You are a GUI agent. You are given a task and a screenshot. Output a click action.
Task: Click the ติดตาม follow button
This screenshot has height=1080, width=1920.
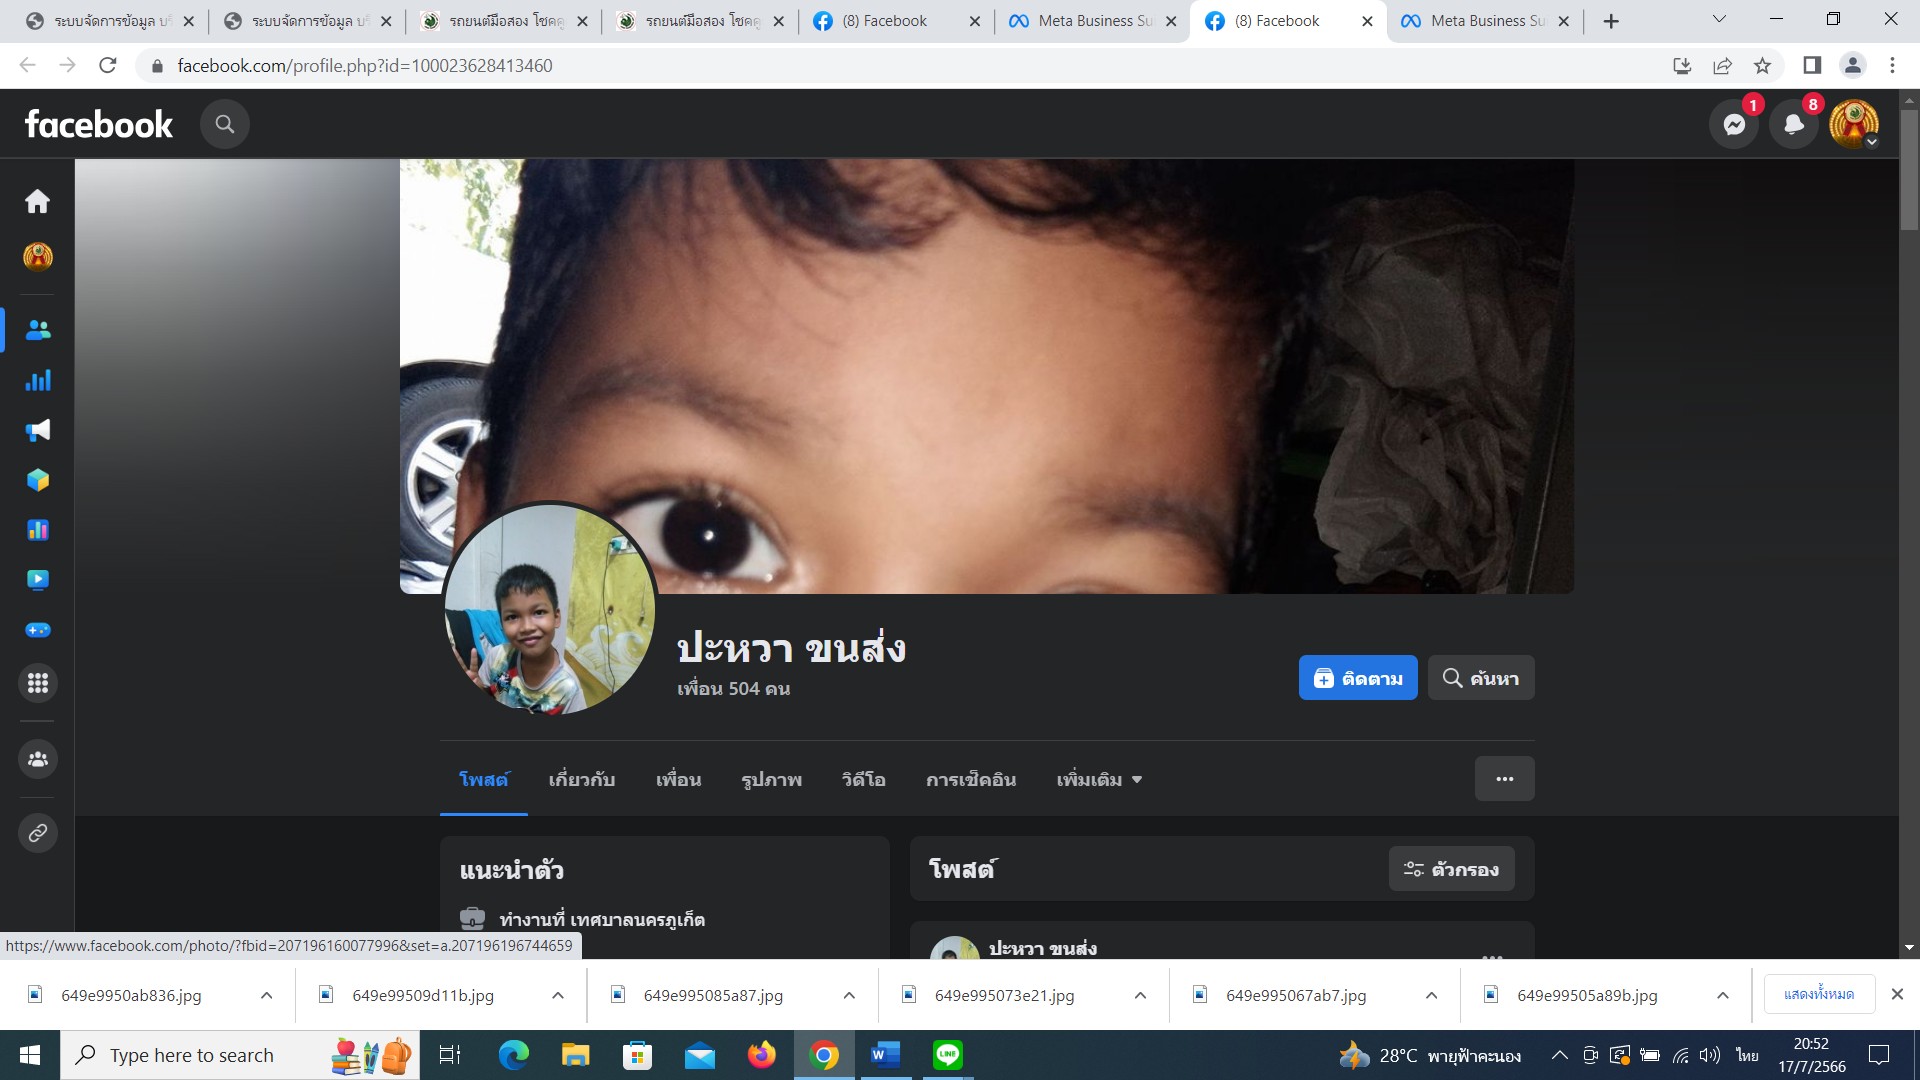[1357, 678]
